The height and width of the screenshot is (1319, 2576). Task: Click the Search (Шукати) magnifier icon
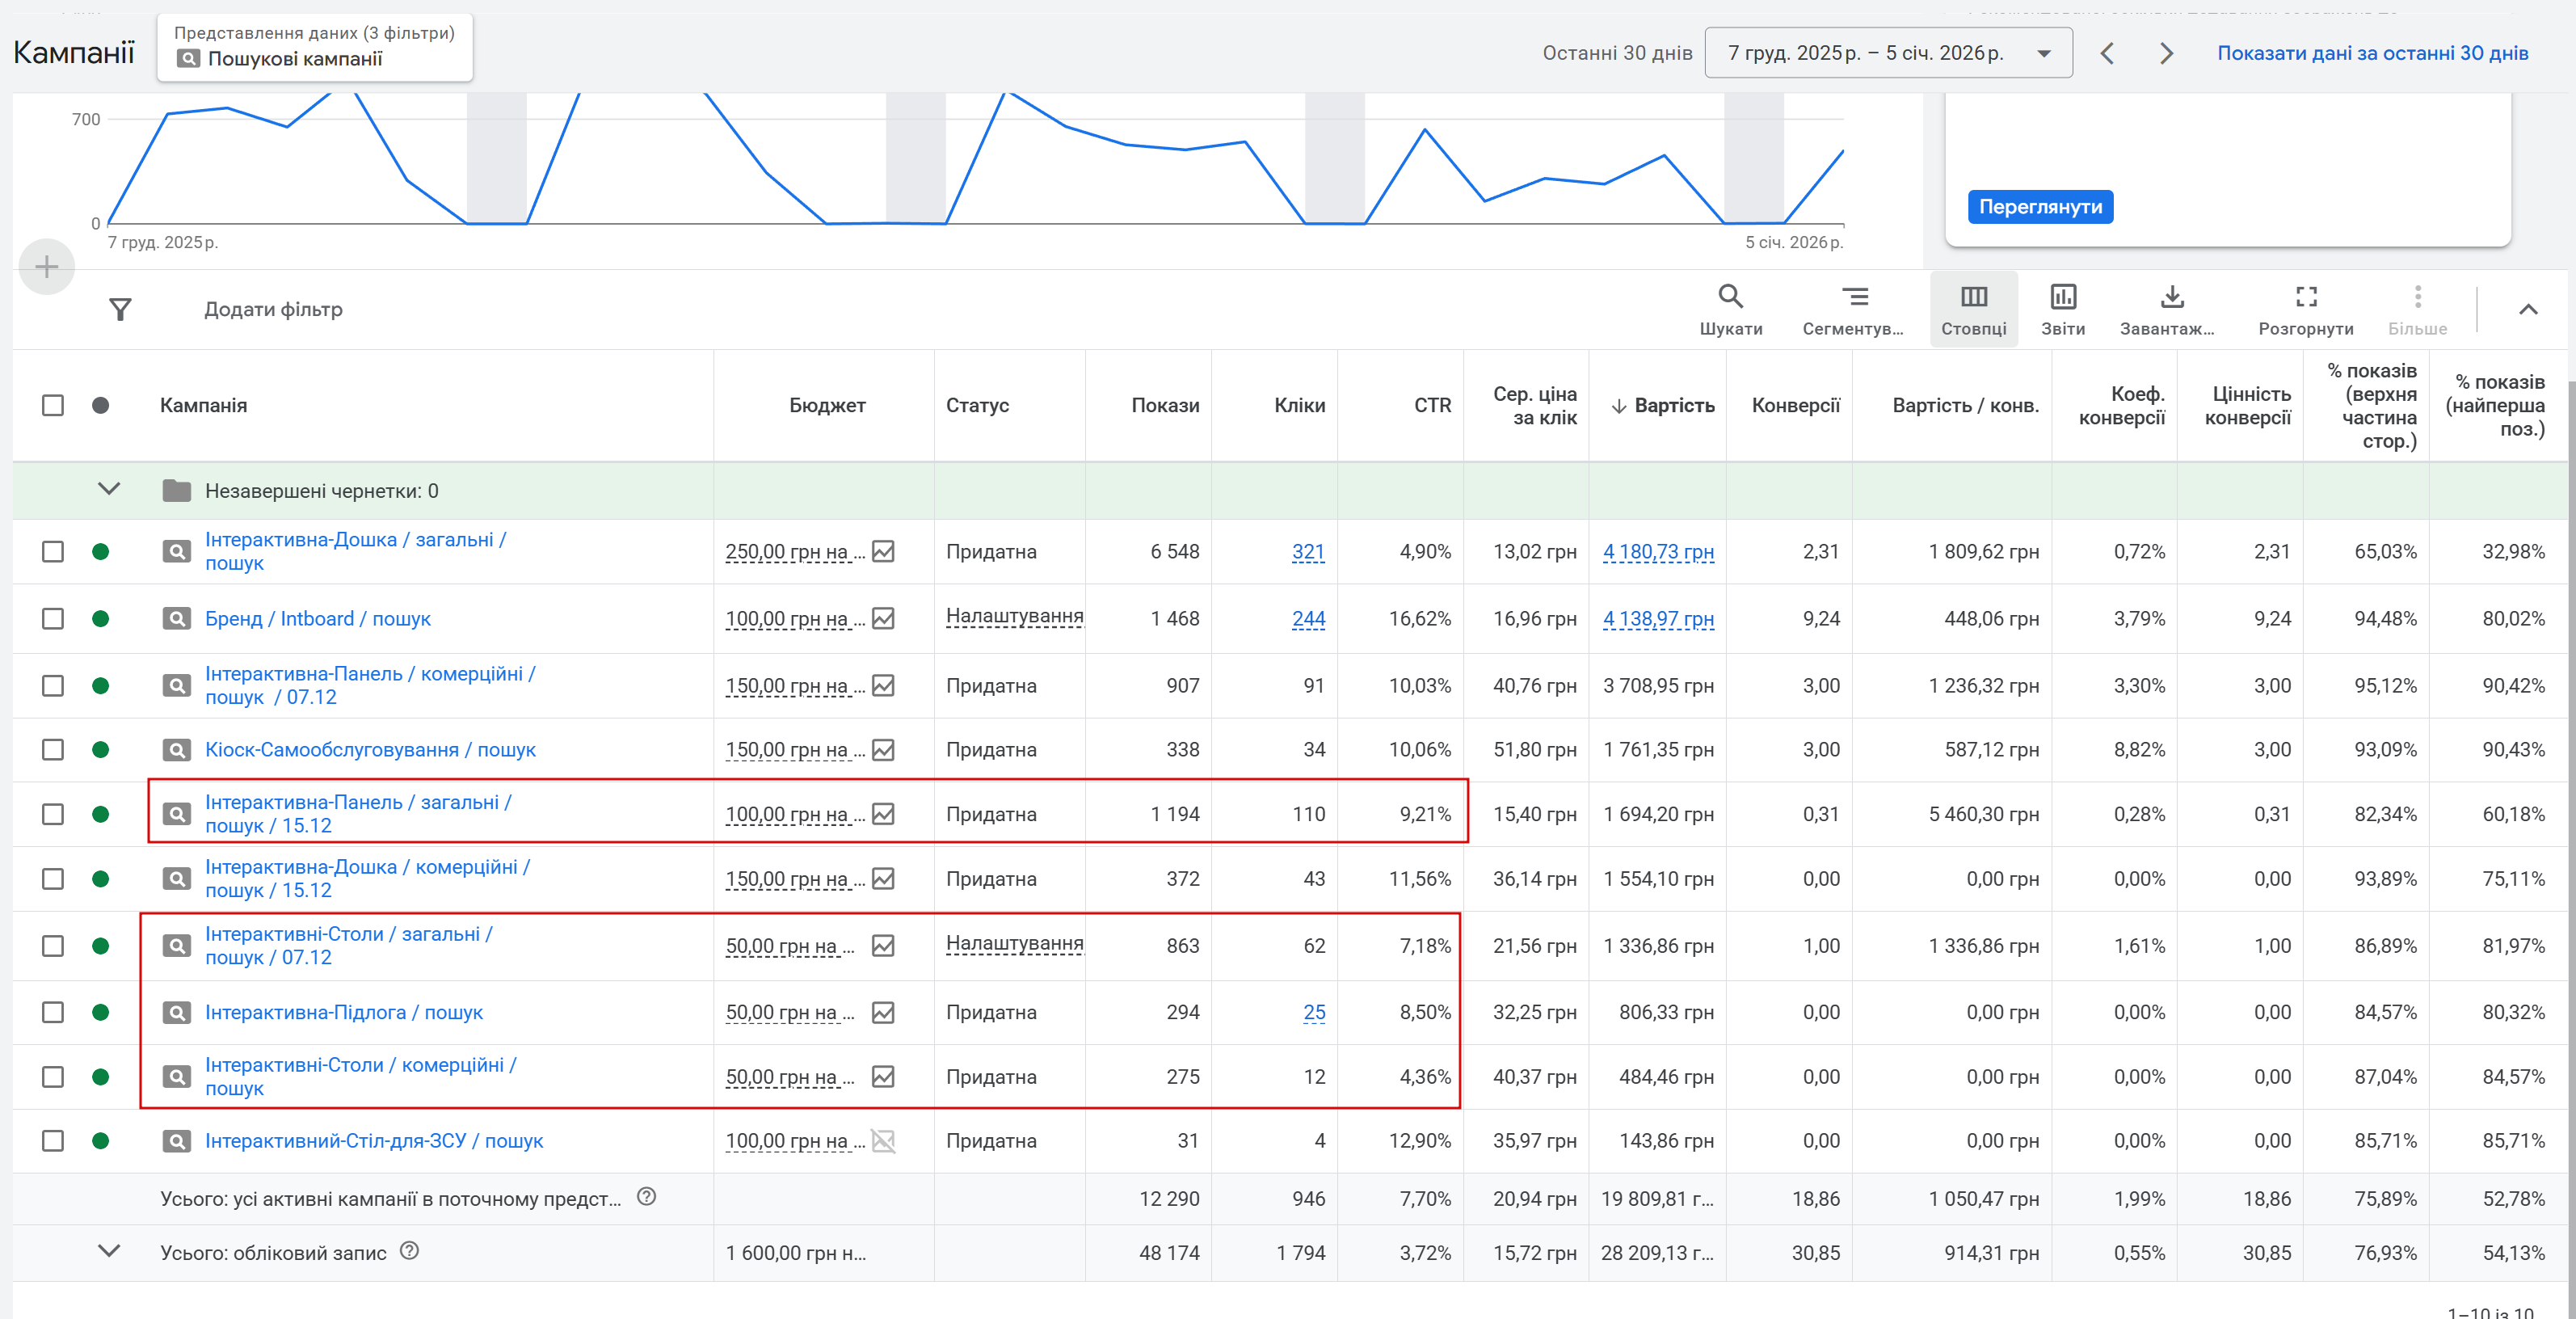point(1730,297)
